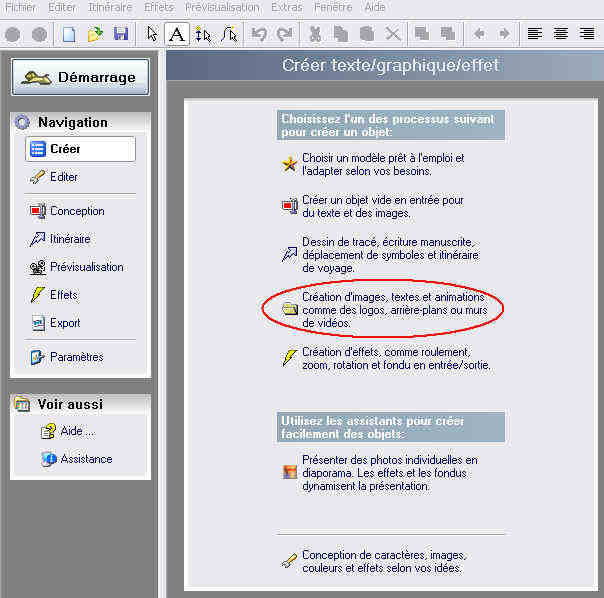Click the left arrow toolbar icon
The image size is (604, 598).
(x=479, y=34)
